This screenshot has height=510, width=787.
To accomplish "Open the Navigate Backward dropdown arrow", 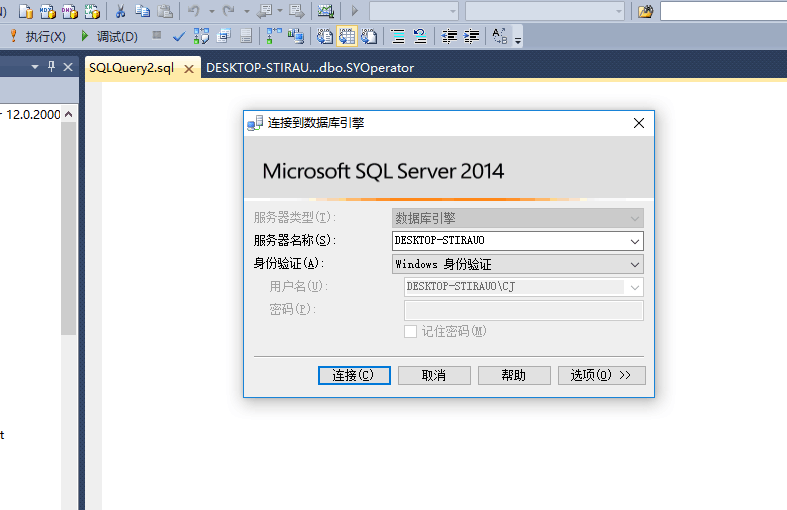I will tap(280, 11).
